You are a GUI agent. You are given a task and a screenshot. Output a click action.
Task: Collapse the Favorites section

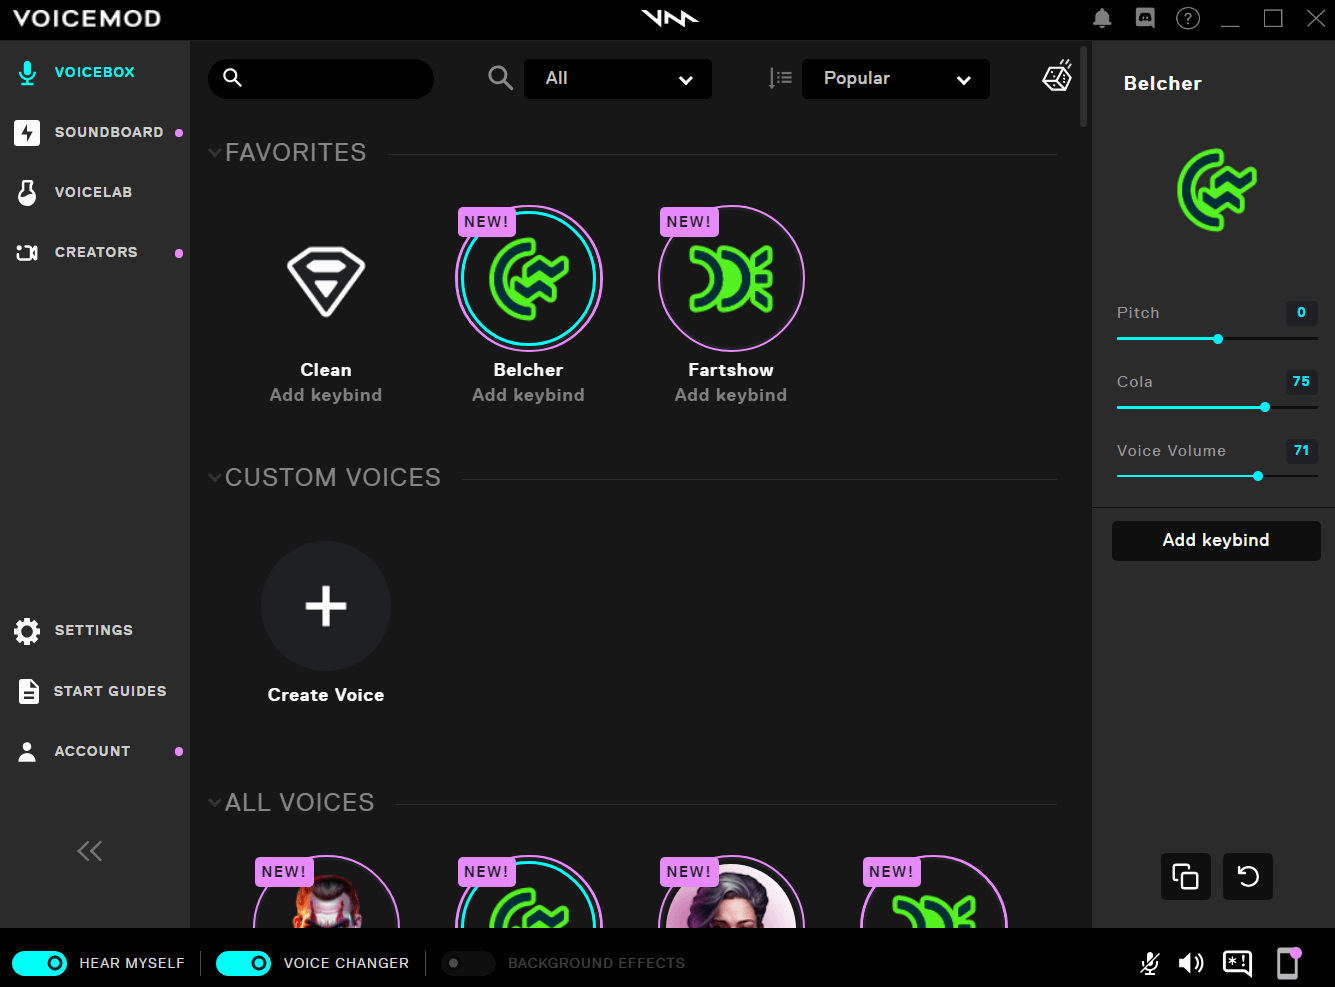pyautogui.click(x=214, y=153)
